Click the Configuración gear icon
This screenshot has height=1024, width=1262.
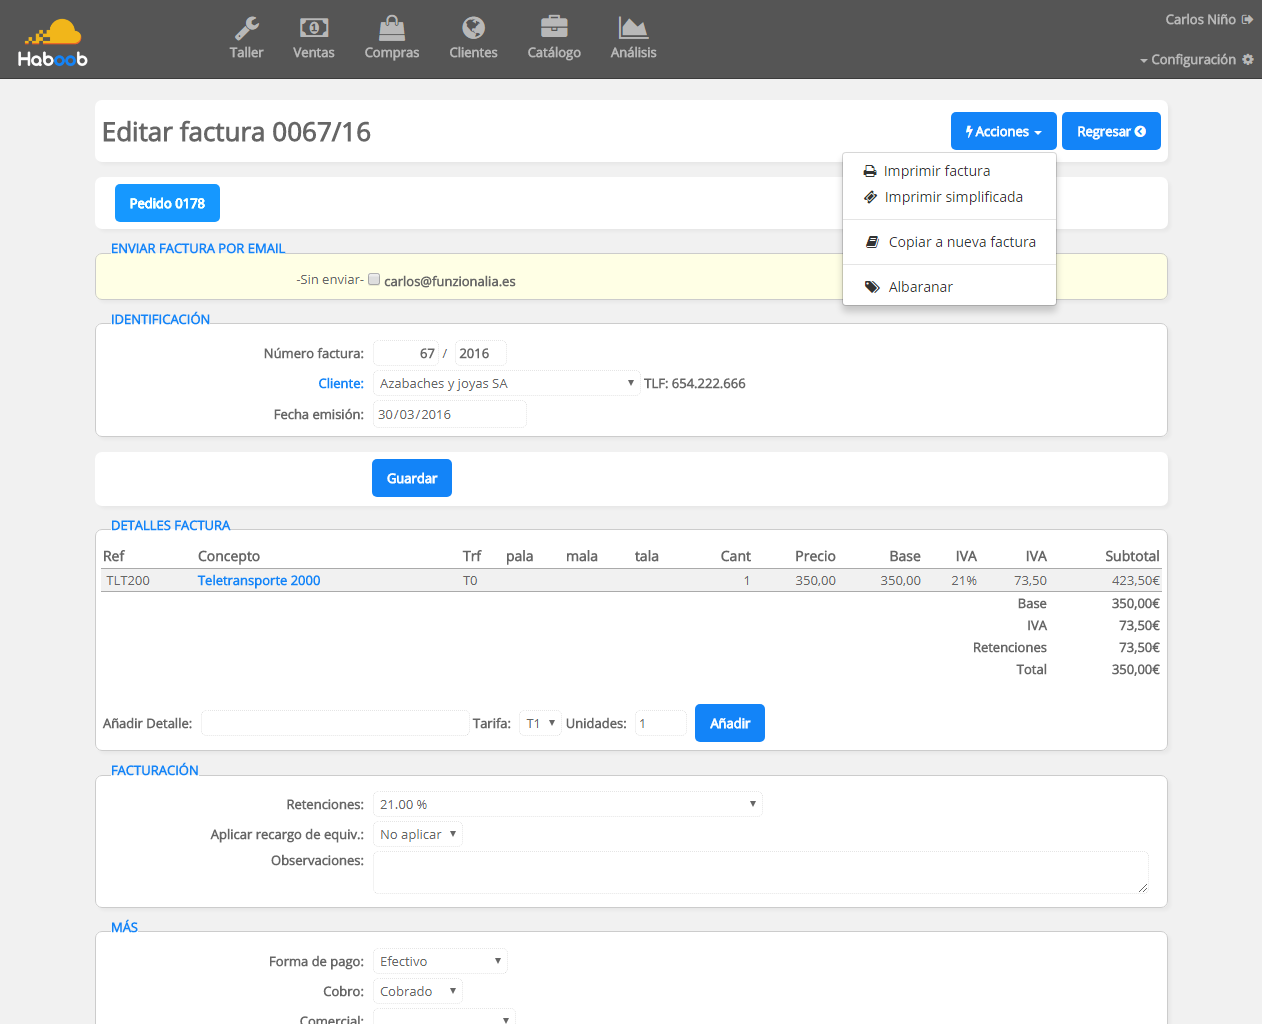pyautogui.click(x=1248, y=60)
